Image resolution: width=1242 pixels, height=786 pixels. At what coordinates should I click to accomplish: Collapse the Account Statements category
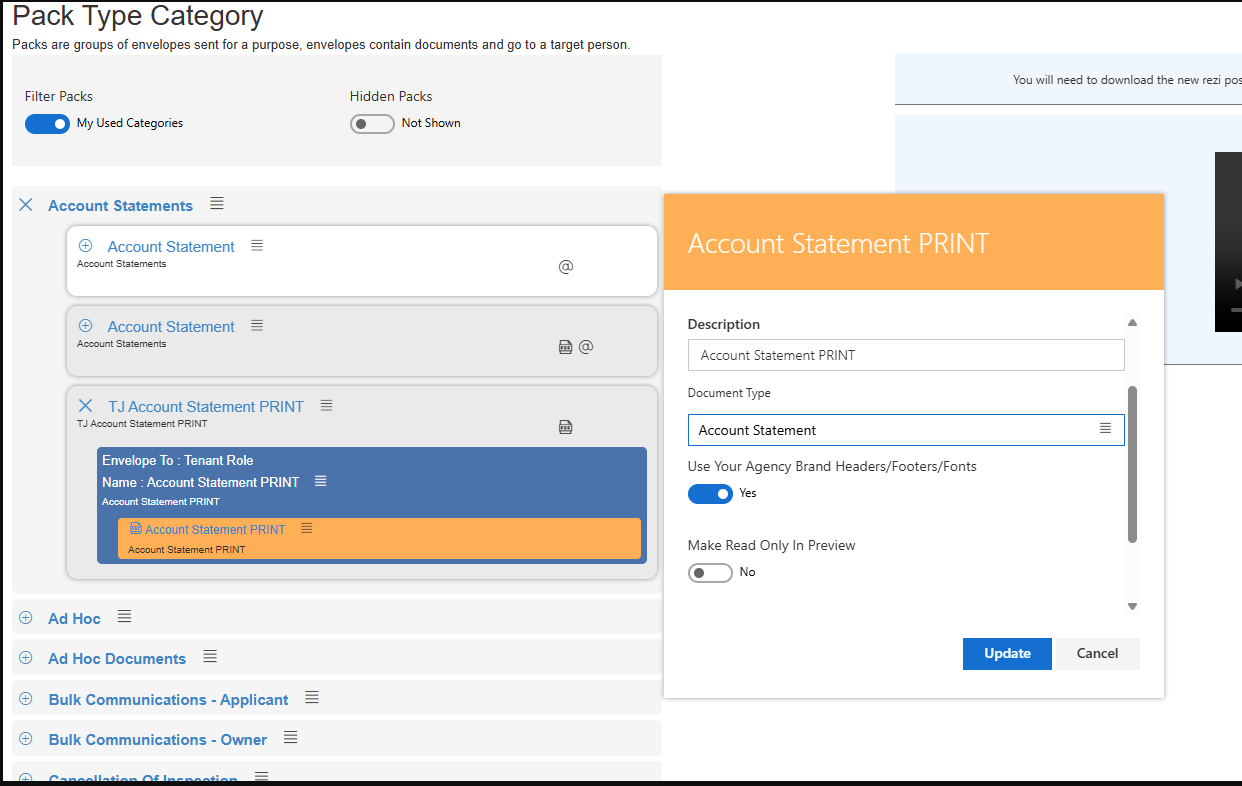[26, 205]
